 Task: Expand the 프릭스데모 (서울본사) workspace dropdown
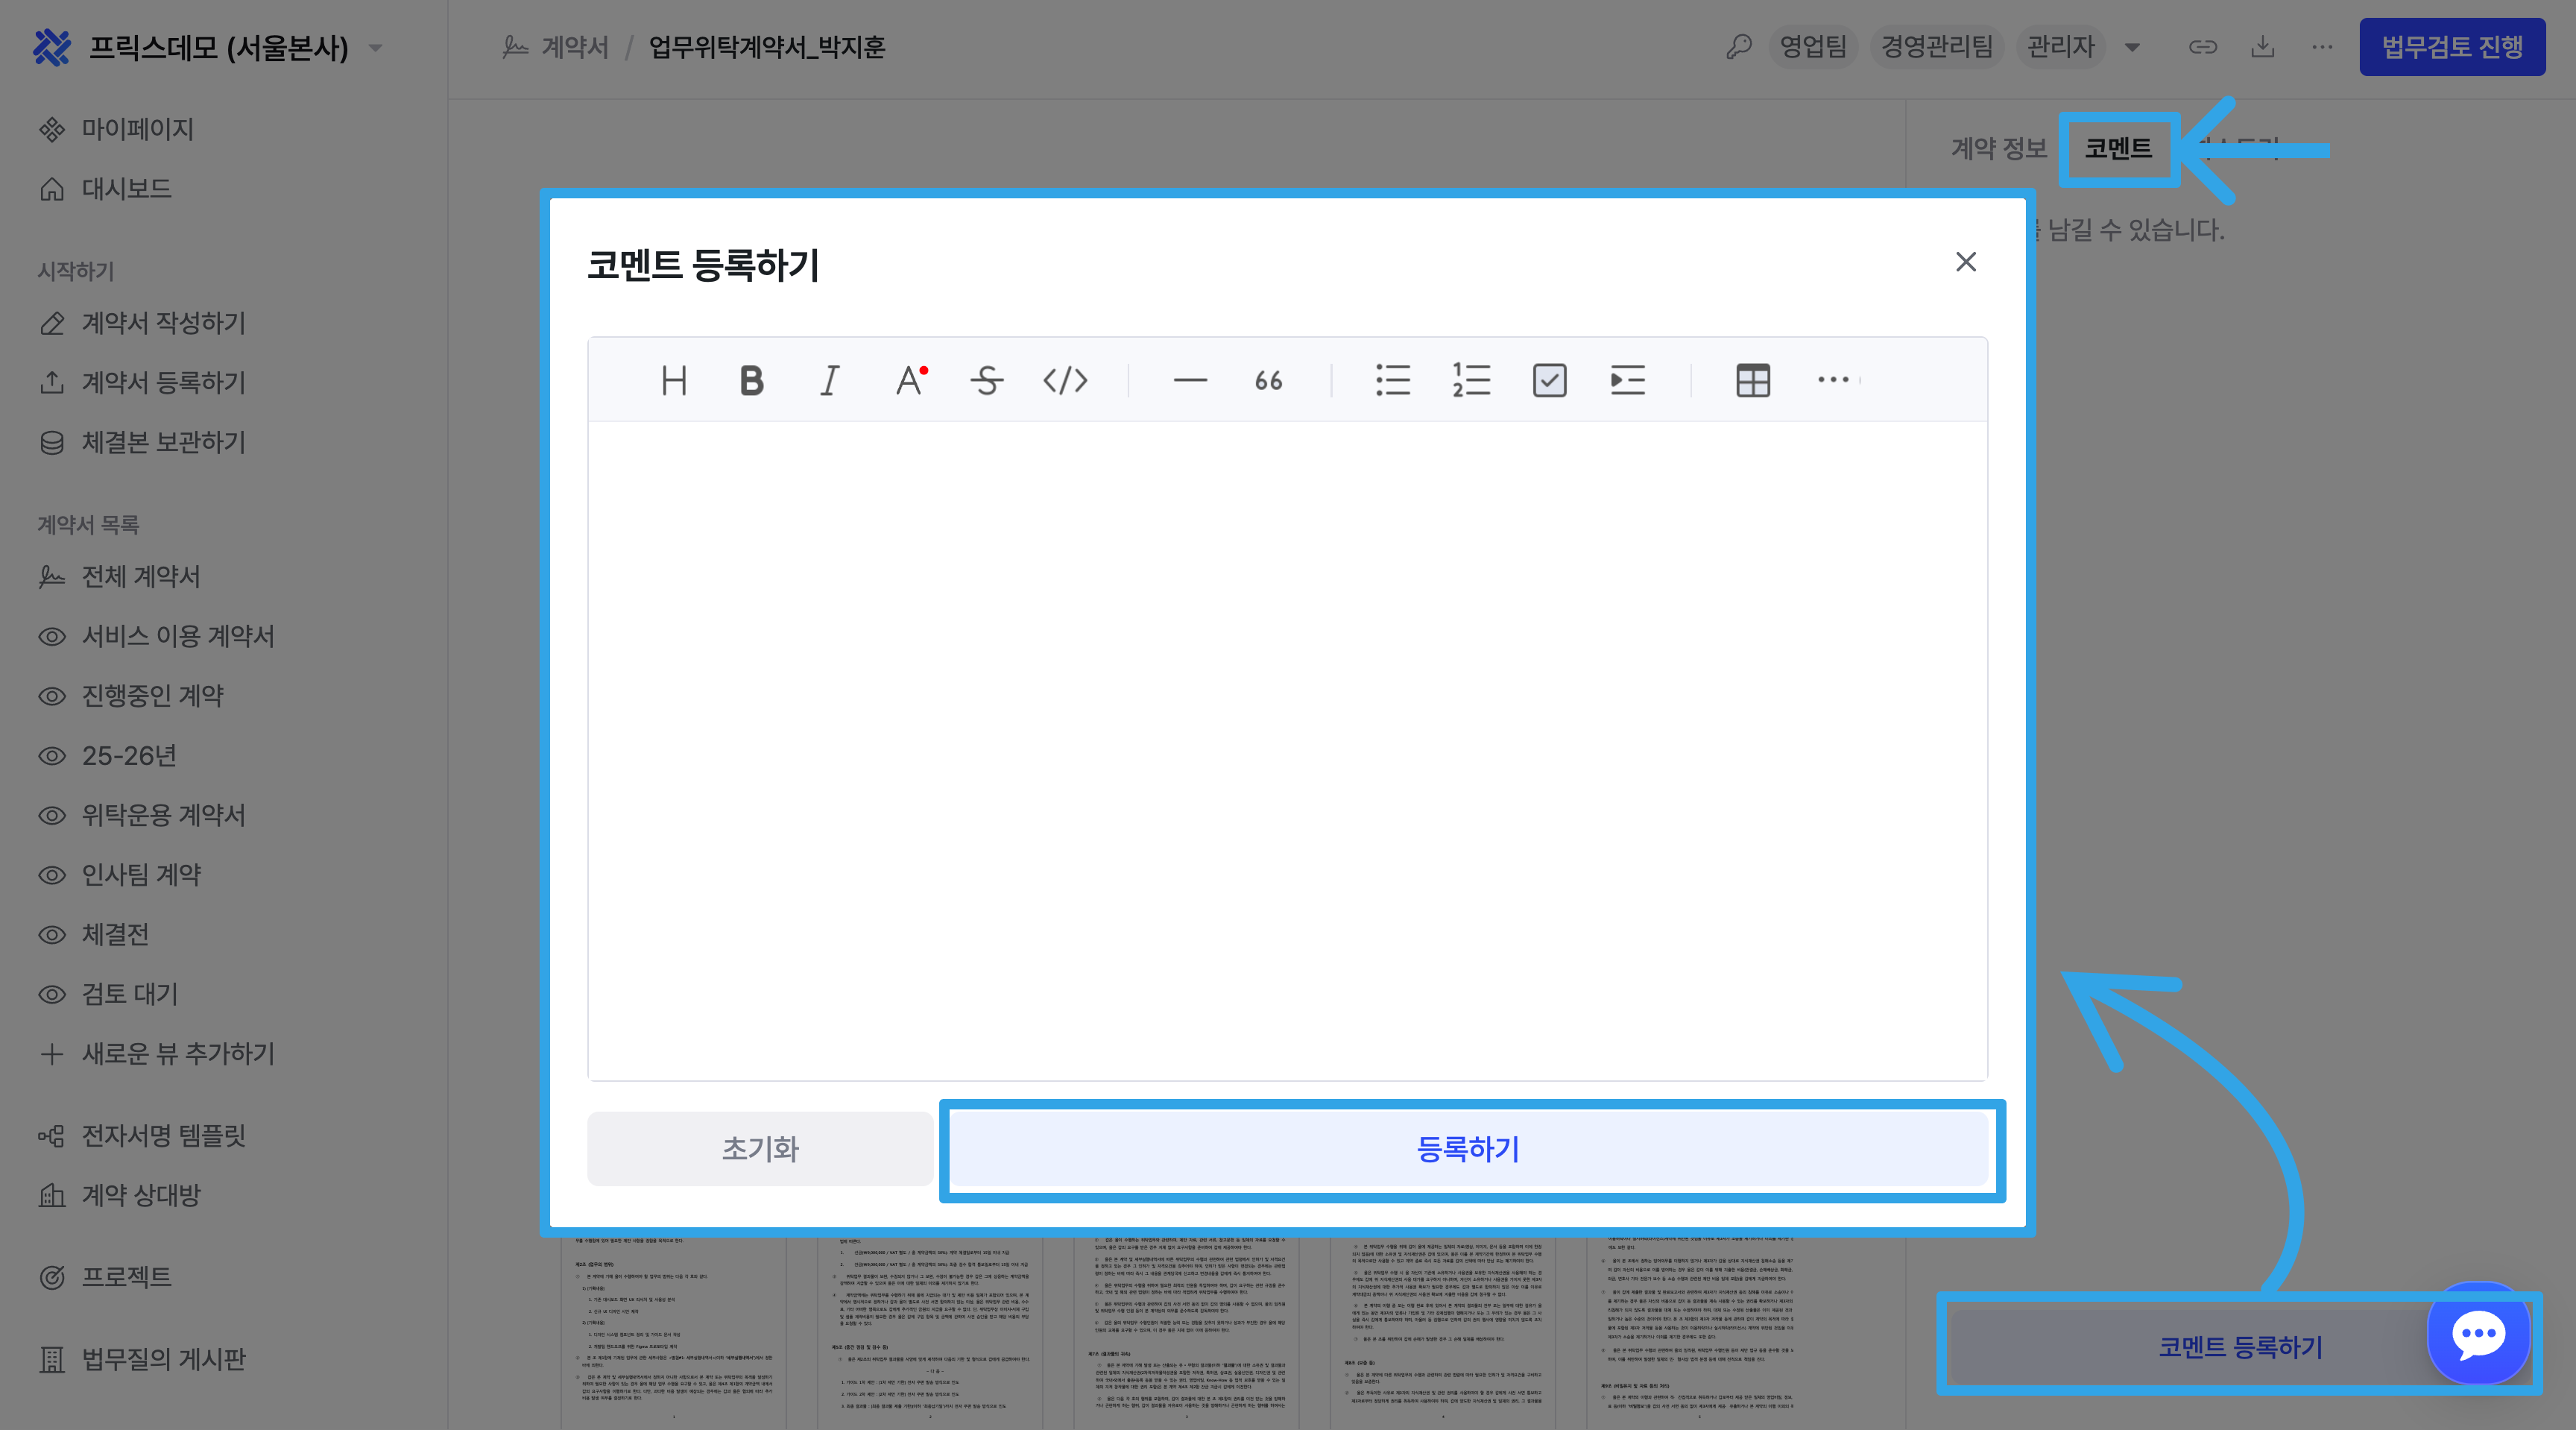coord(376,48)
